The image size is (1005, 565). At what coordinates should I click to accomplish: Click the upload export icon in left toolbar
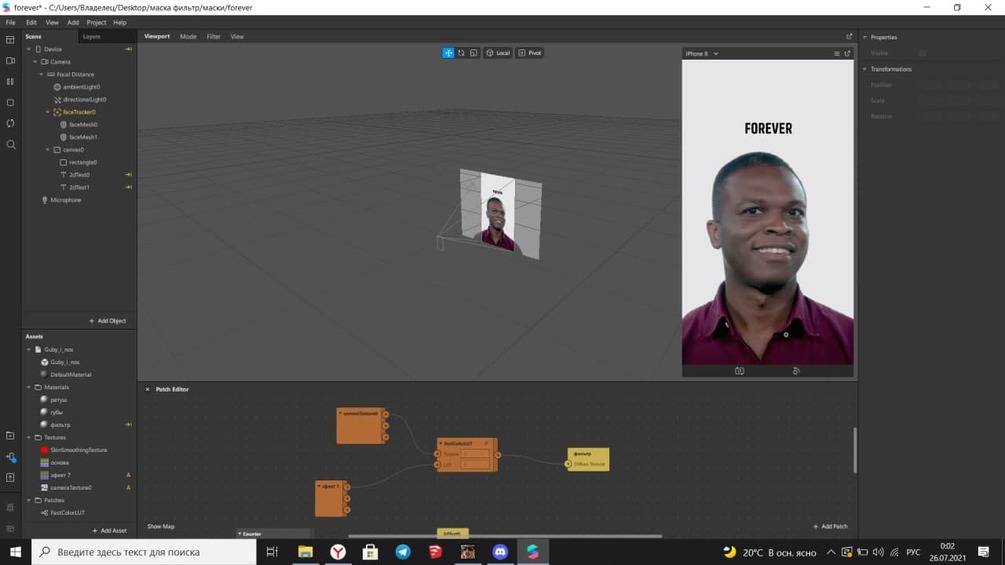10,478
